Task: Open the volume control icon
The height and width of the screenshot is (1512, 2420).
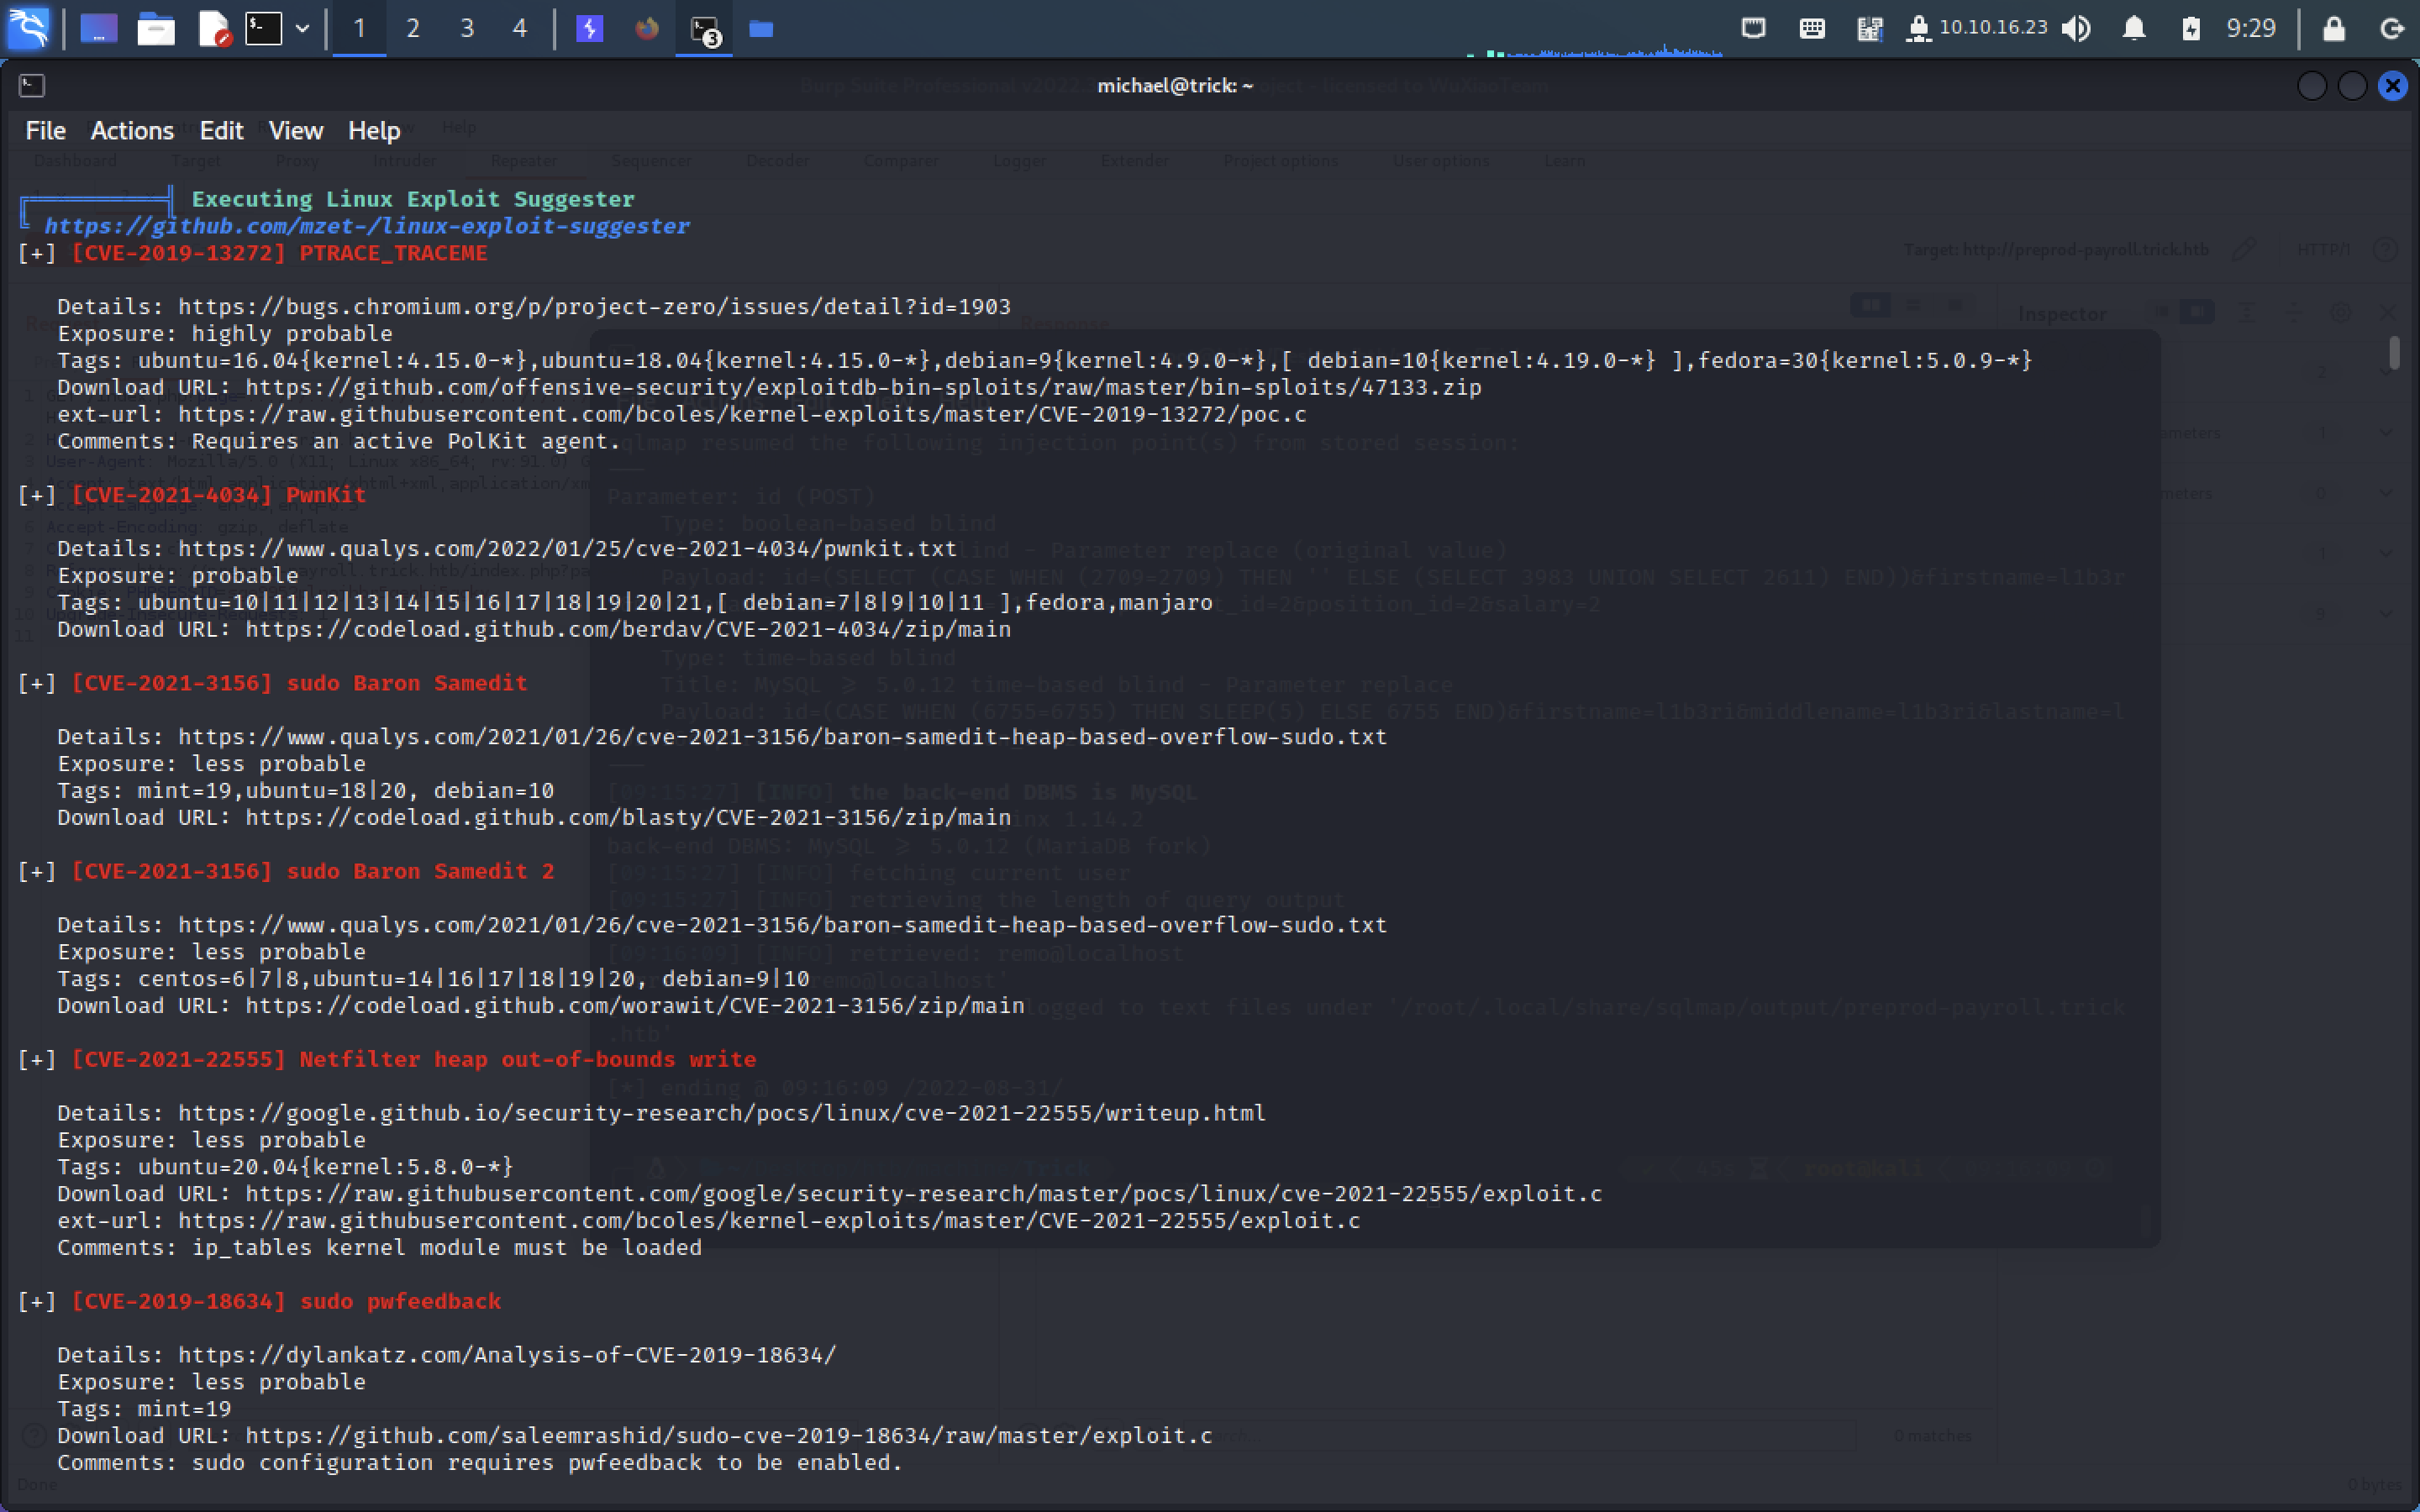Action: (2078, 28)
